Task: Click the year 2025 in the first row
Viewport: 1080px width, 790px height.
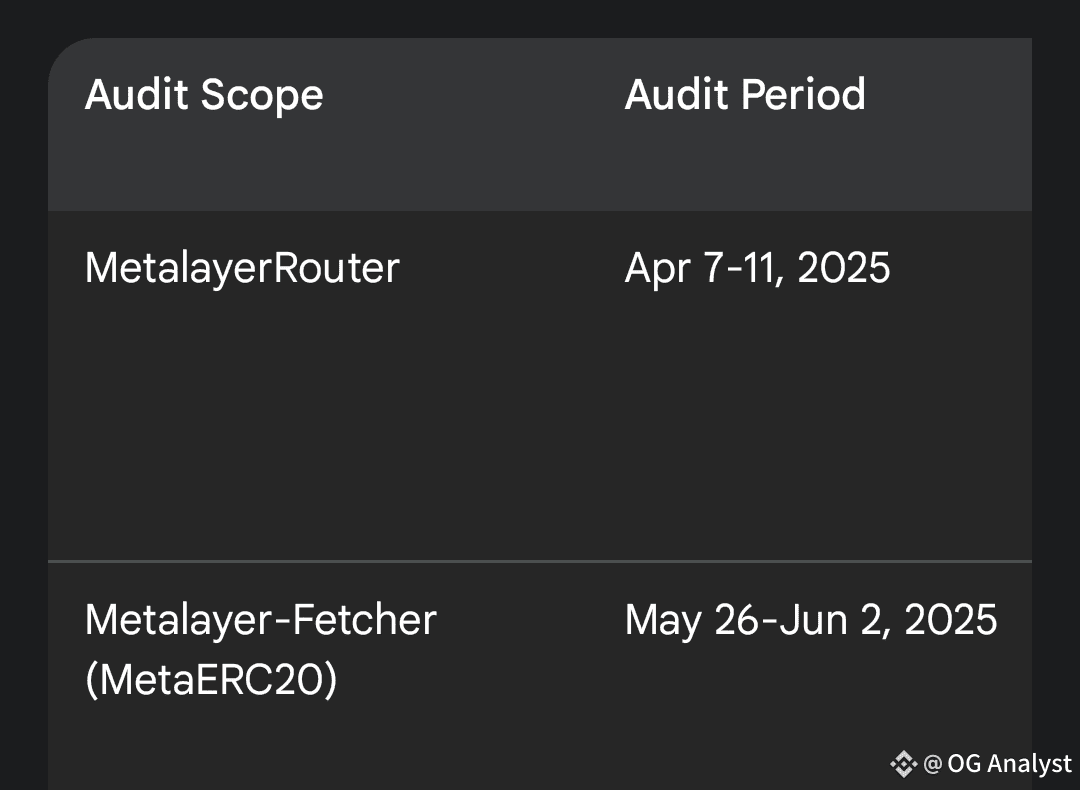Action: pyautogui.click(x=844, y=268)
